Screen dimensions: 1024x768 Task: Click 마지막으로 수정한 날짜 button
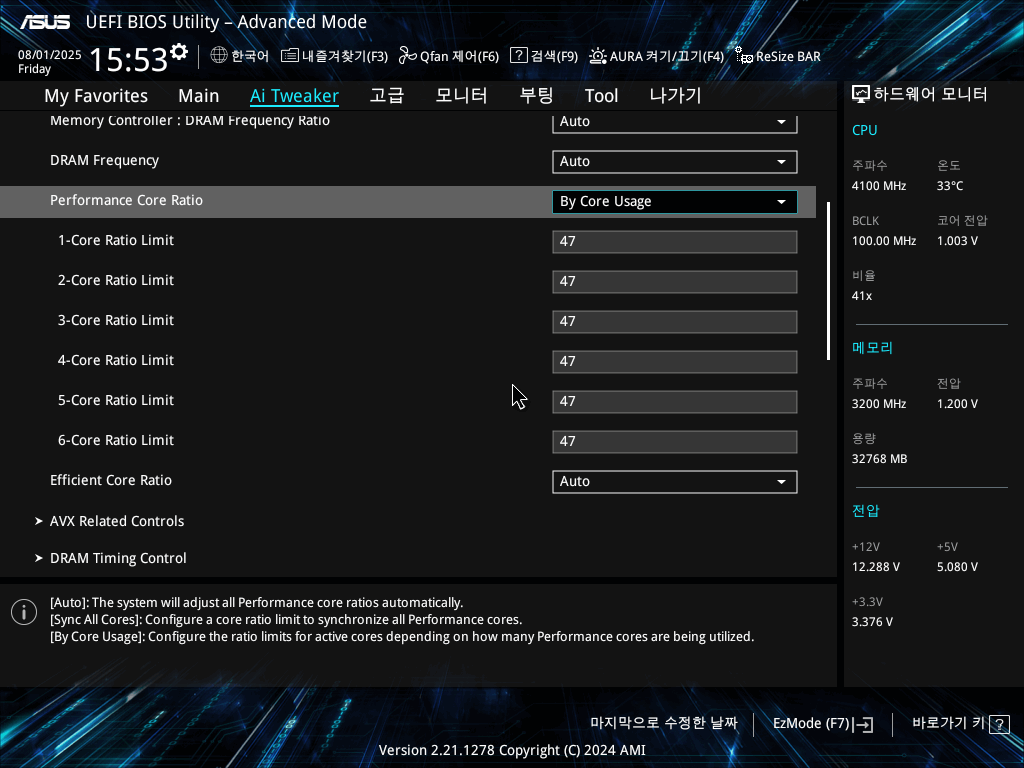(664, 724)
